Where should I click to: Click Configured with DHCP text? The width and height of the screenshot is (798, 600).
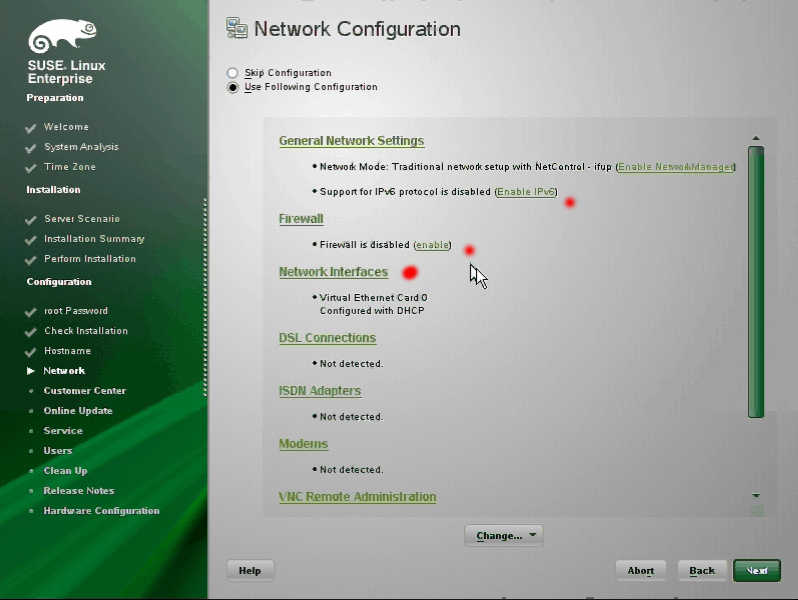point(372,311)
